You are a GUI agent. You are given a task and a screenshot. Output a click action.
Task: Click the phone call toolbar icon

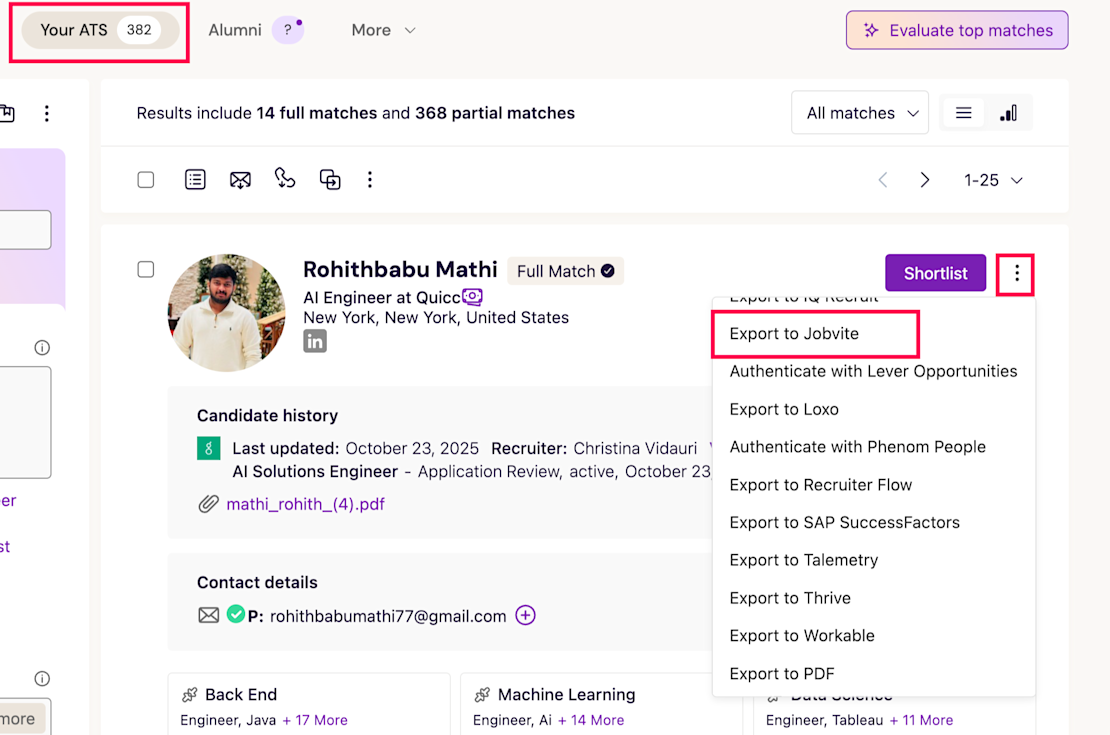(285, 178)
